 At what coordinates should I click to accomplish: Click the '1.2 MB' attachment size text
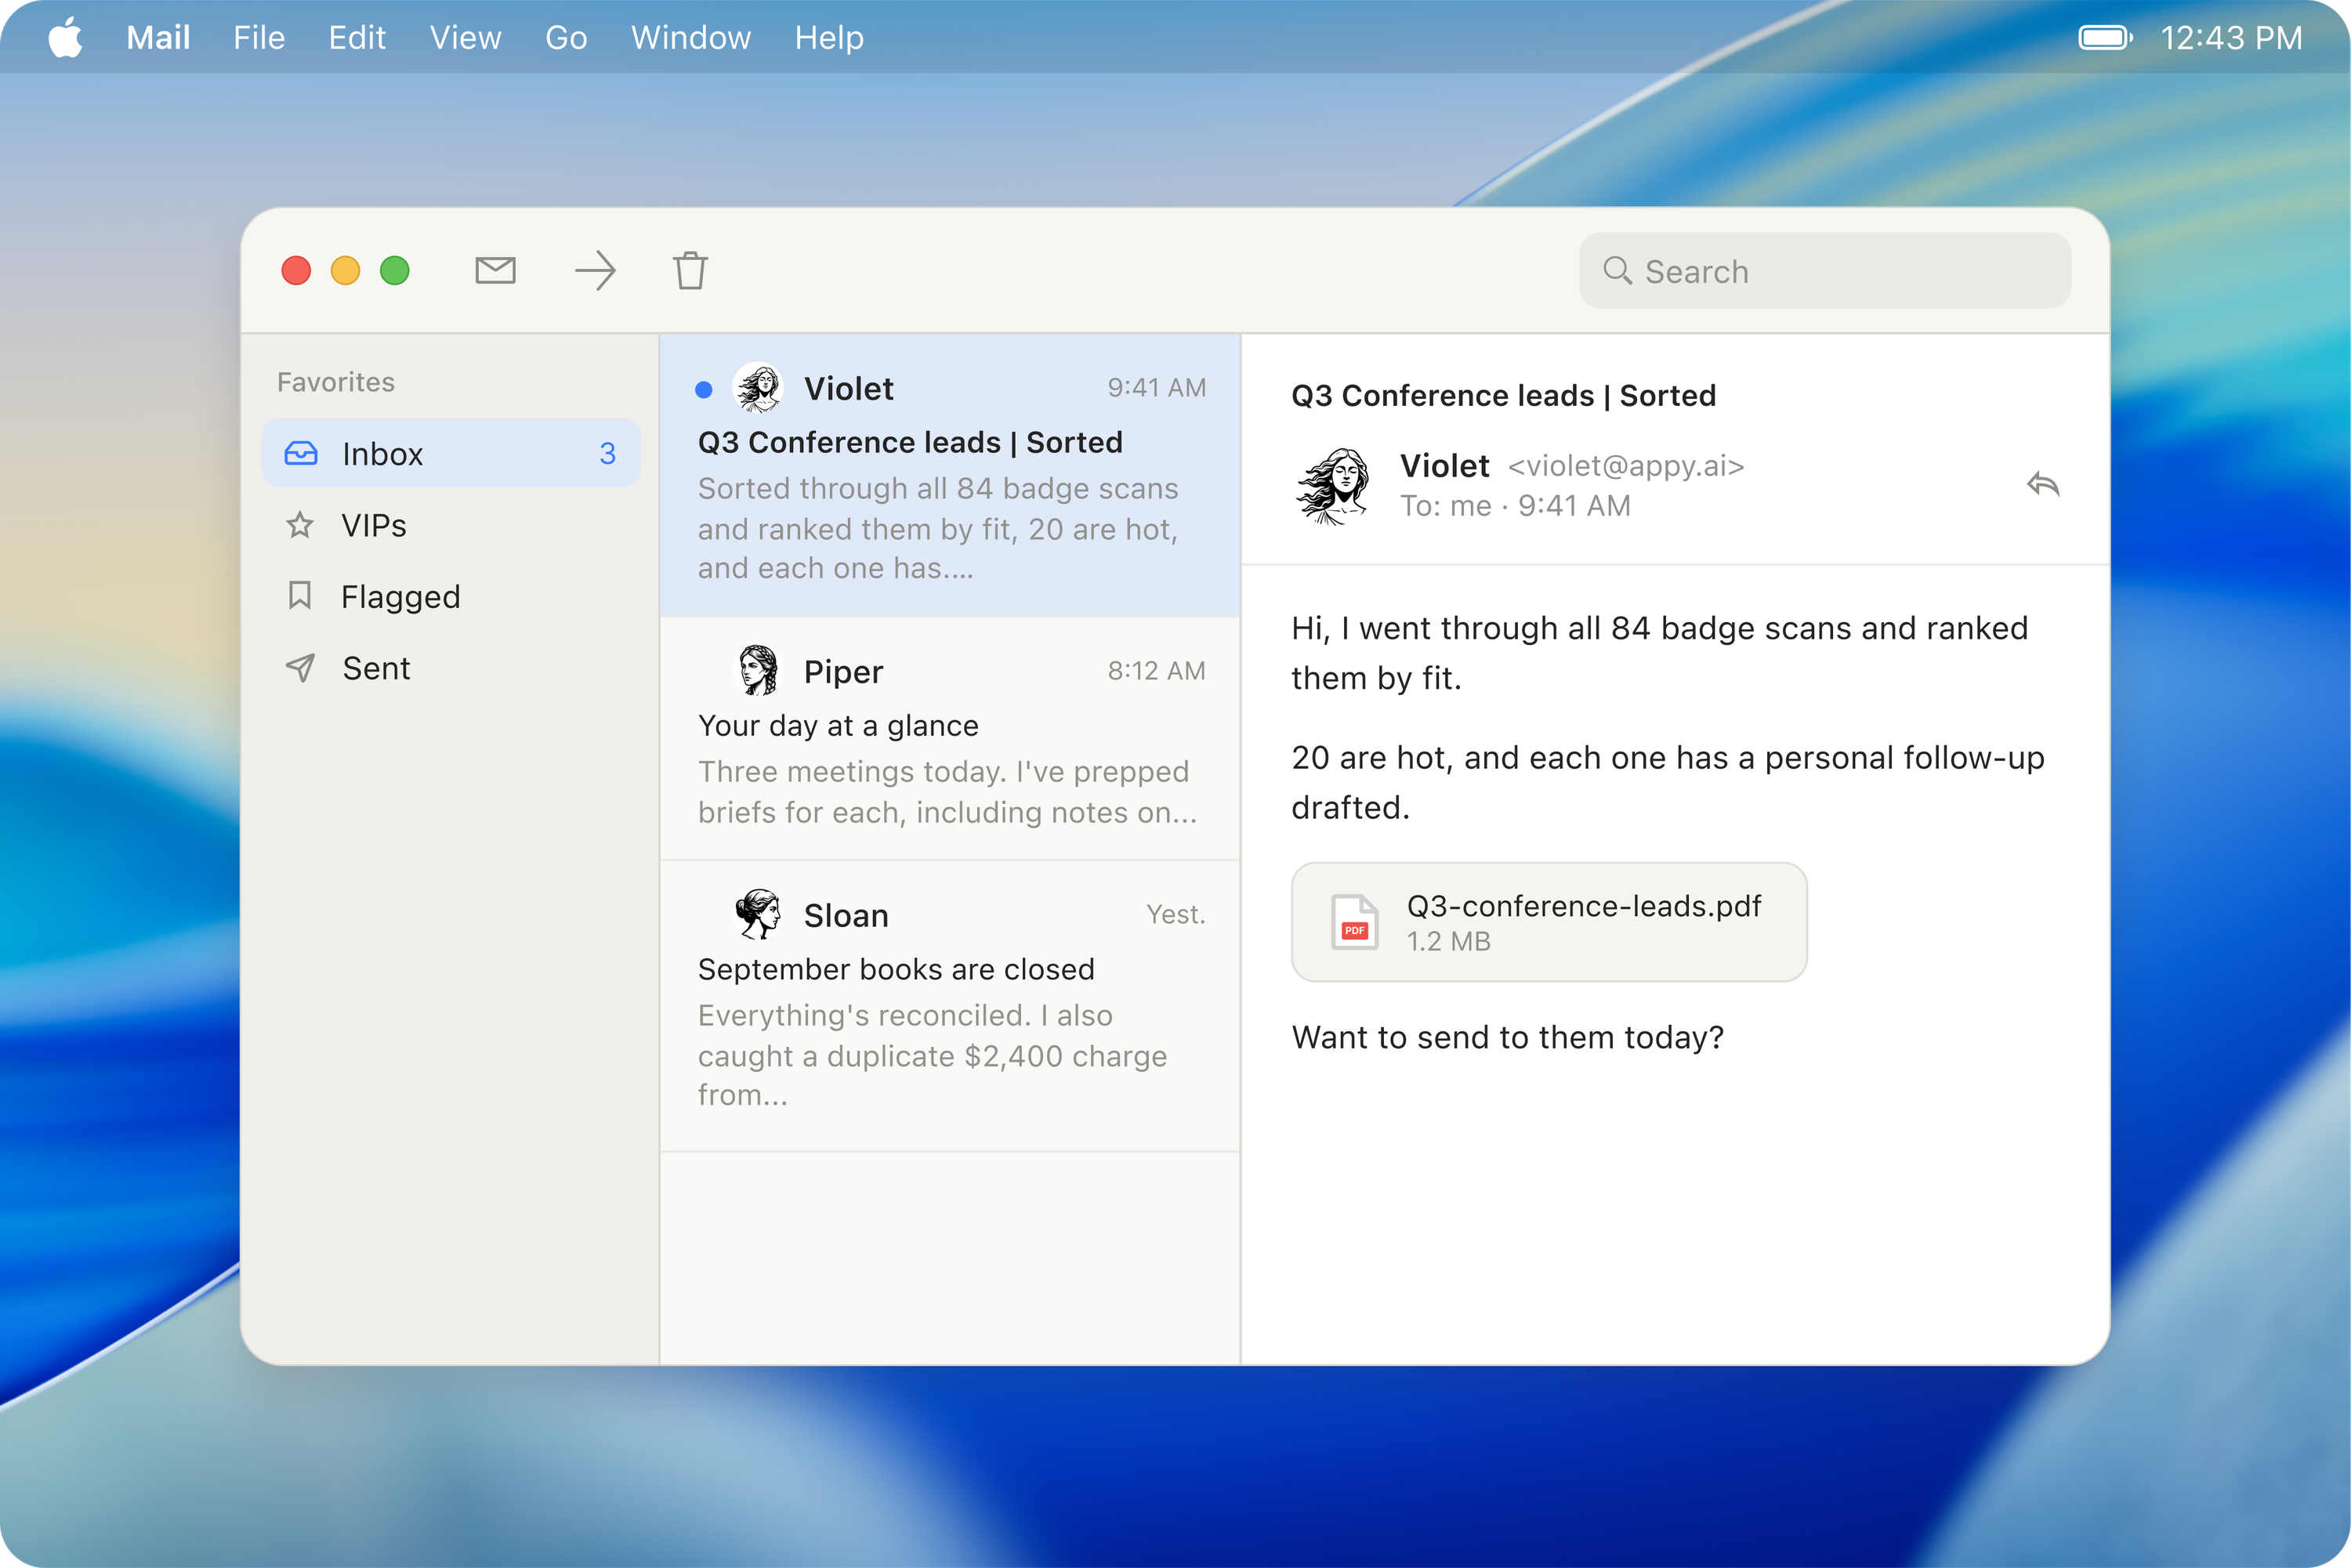coord(1448,941)
